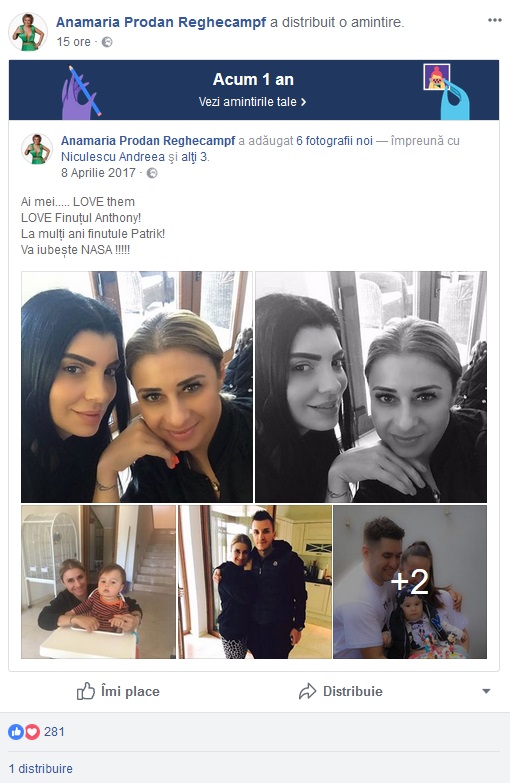Open the 8 Aprilie 2017 timestamp

[x=98, y=173]
